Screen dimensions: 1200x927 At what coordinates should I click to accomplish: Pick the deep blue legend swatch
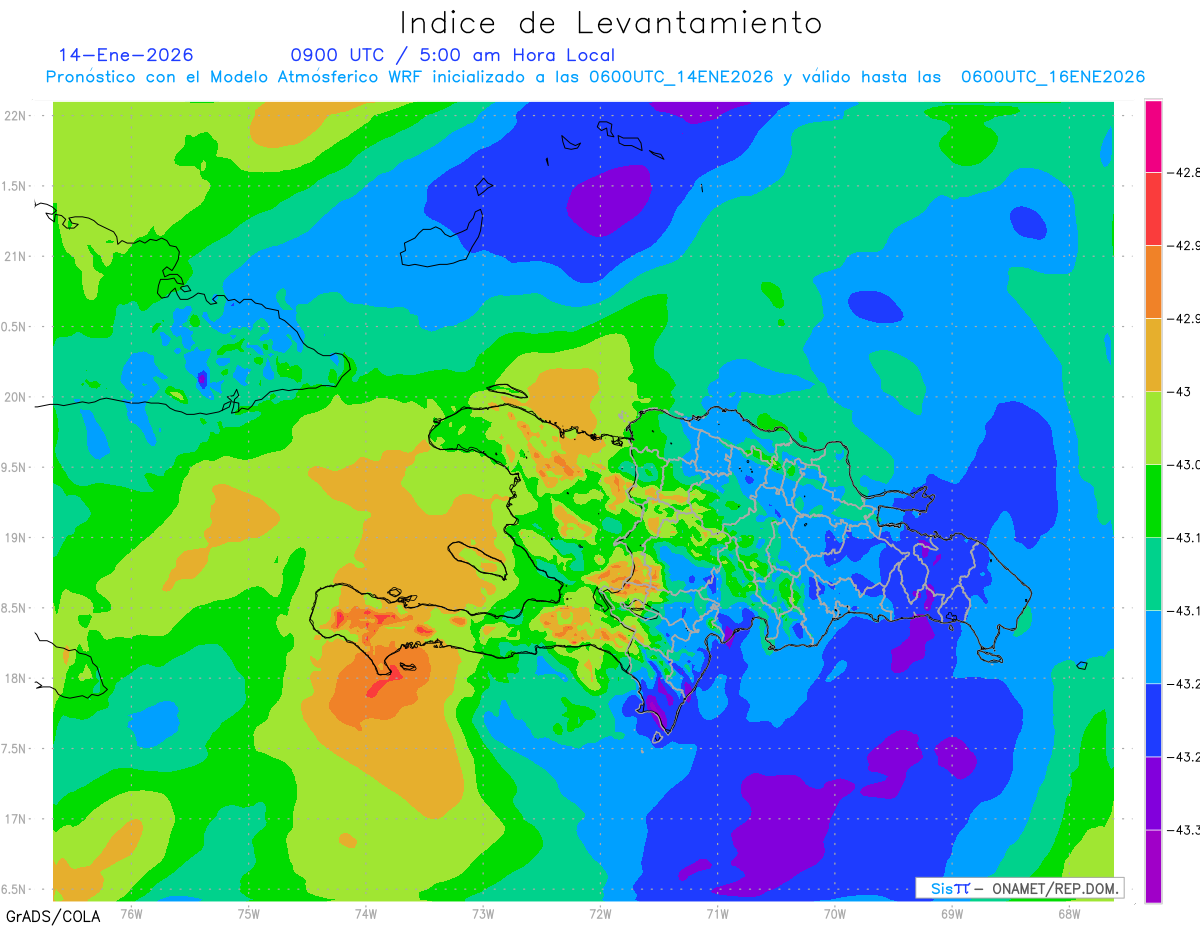tap(1153, 719)
